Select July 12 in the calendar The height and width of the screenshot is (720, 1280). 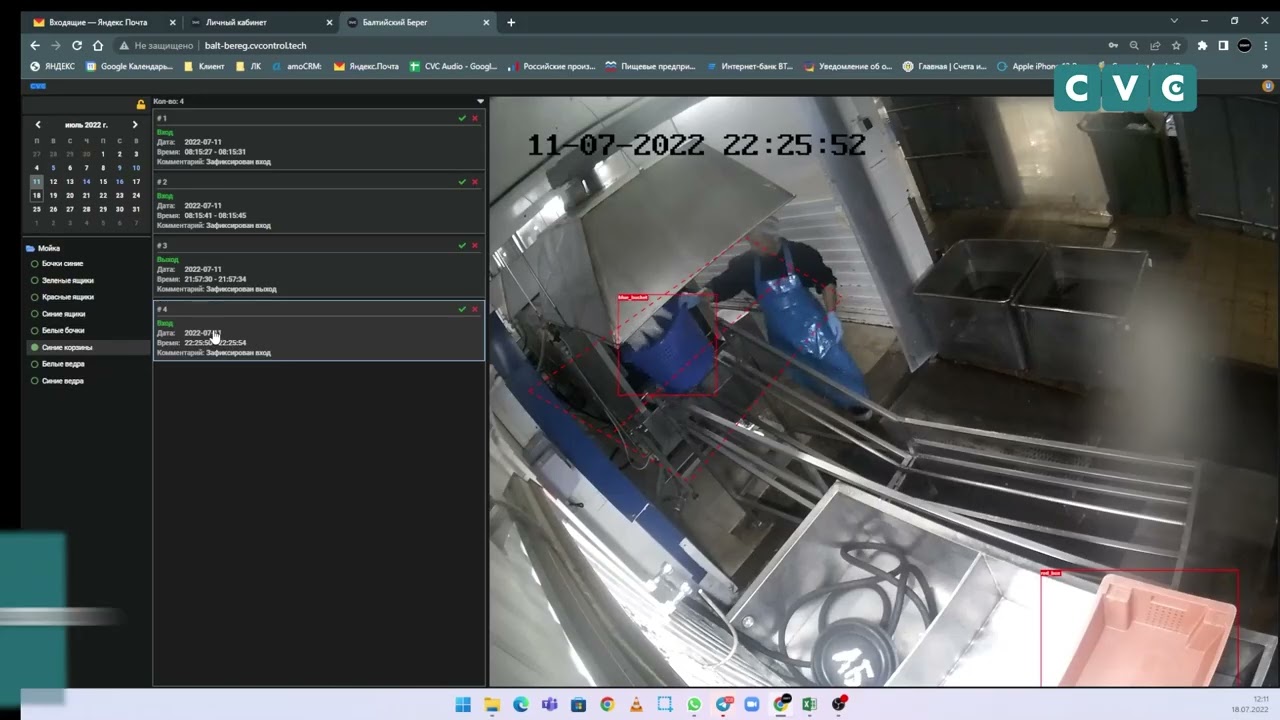tap(53, 182)
